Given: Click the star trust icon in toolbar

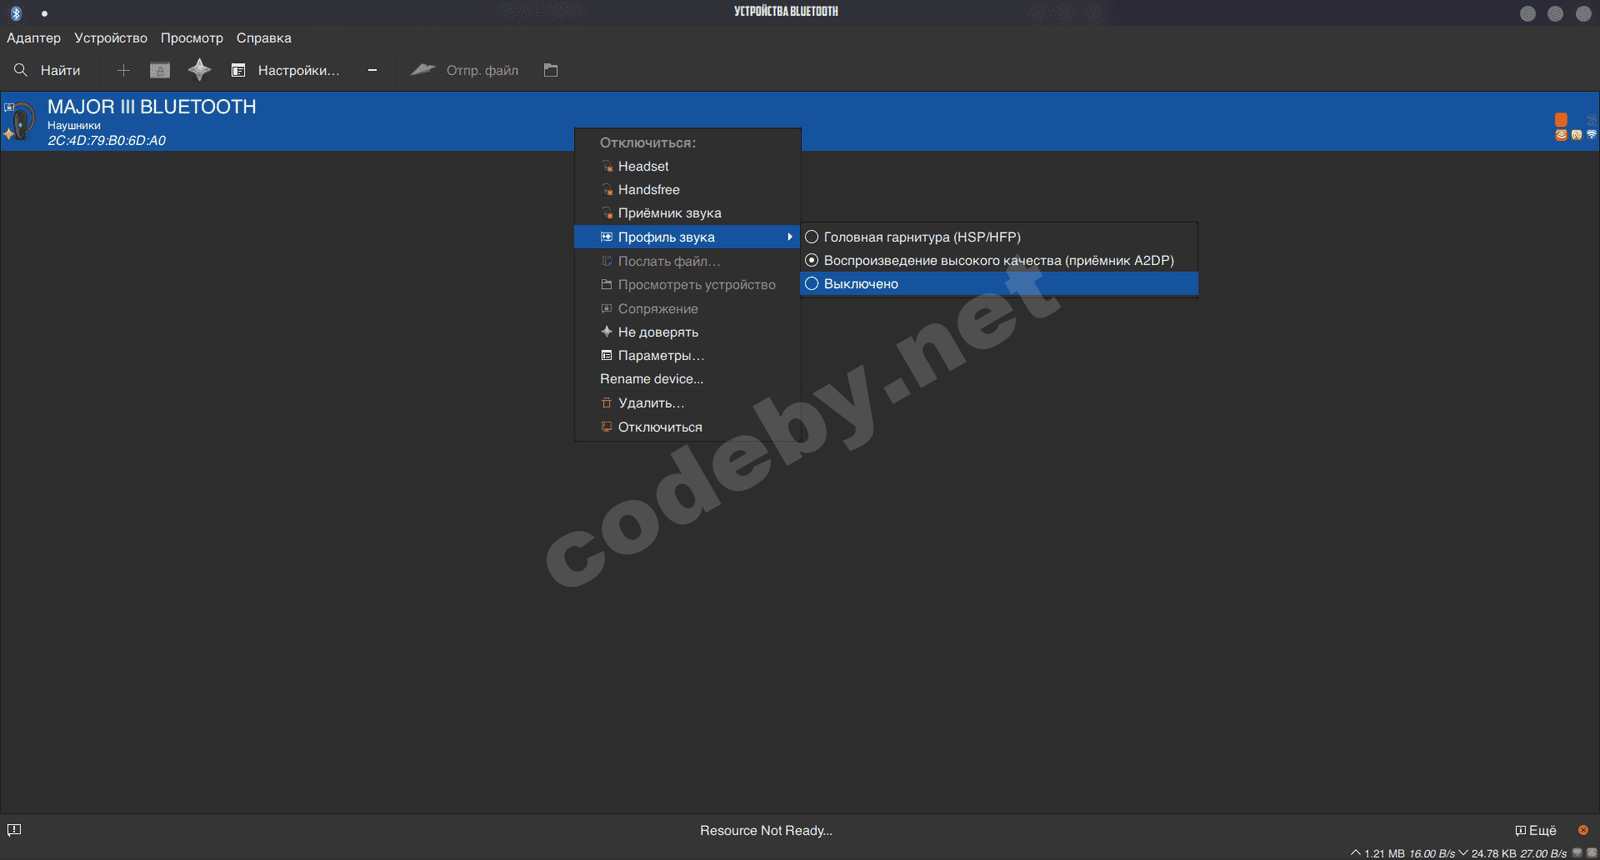Looking at the screenshot, I should [x=200, y=70].
